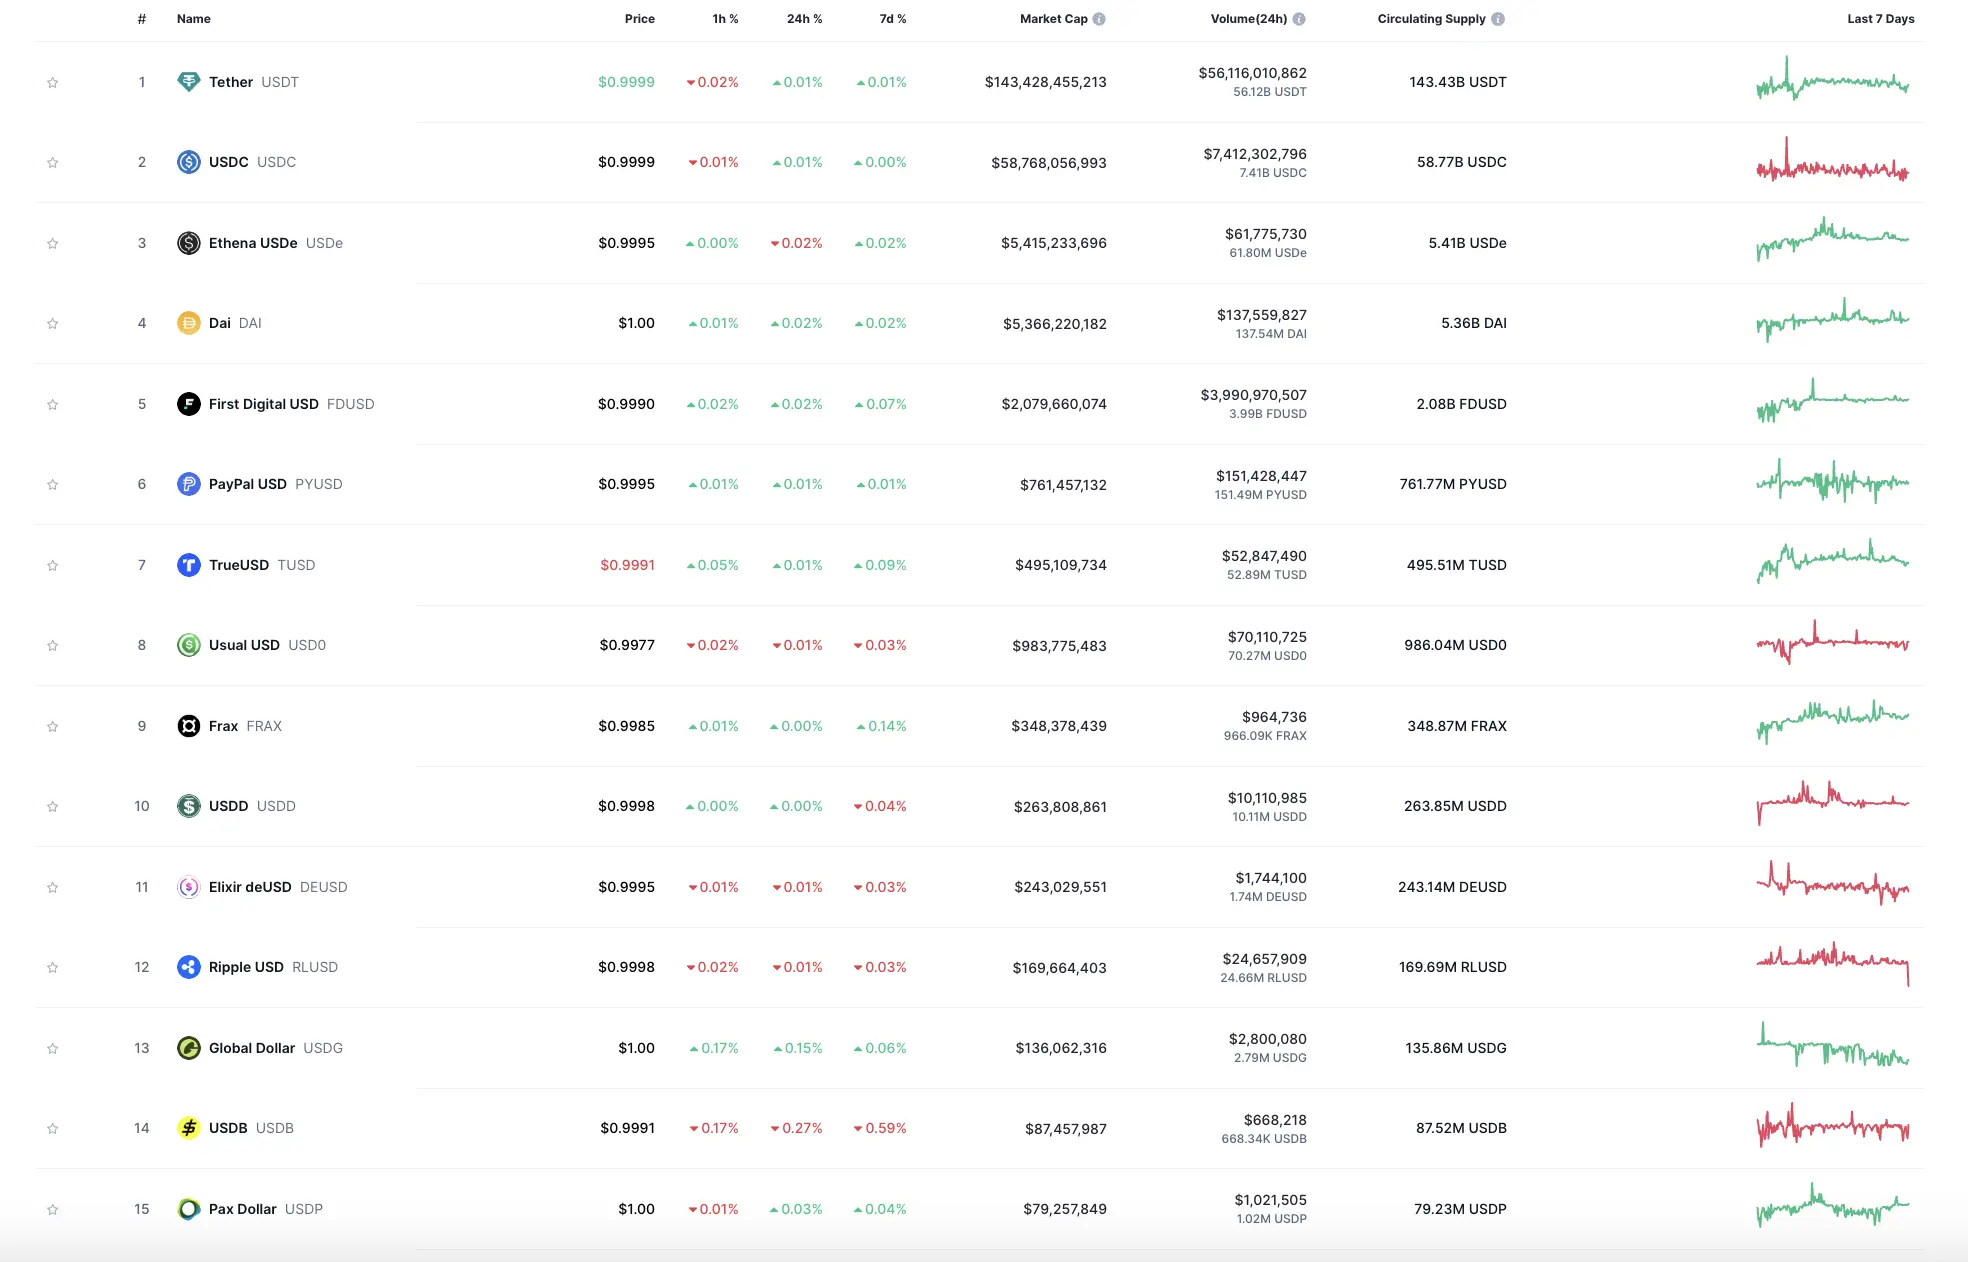Click the Dai coin logo
Image resolution: width=1968 pixels, height=1262 pixels.
(x=188, y=323)
